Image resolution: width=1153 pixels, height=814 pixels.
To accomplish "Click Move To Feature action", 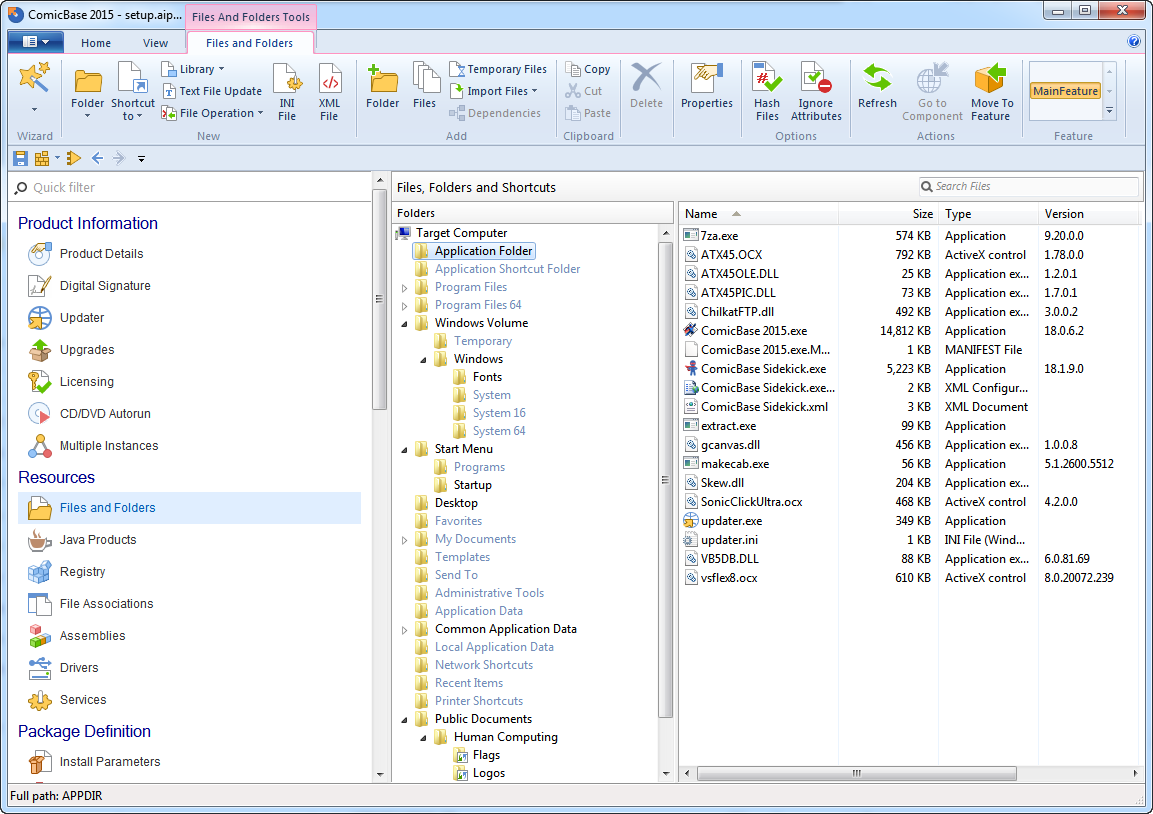I will pos(991,91).
